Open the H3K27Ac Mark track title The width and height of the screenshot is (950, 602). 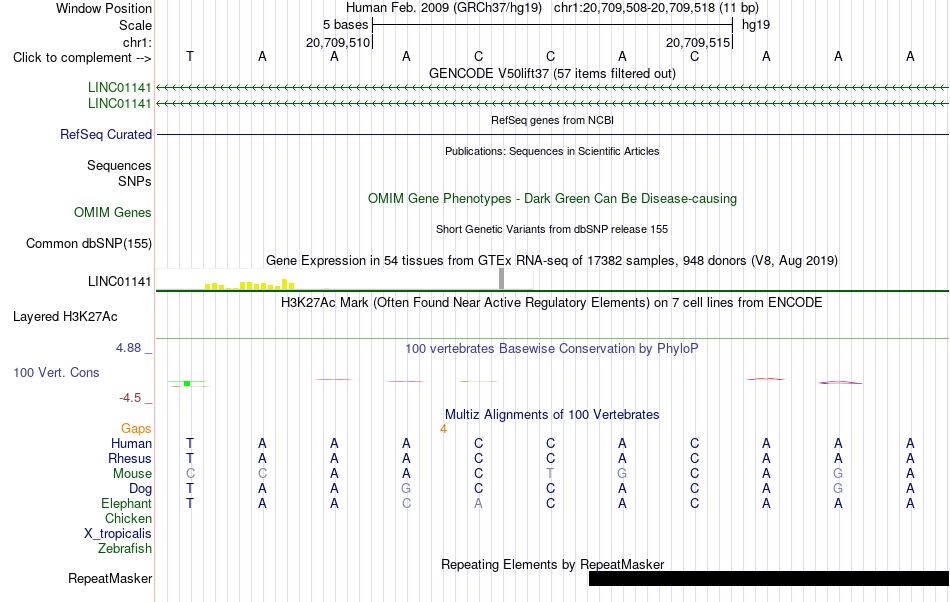click(x=552, y=302)
